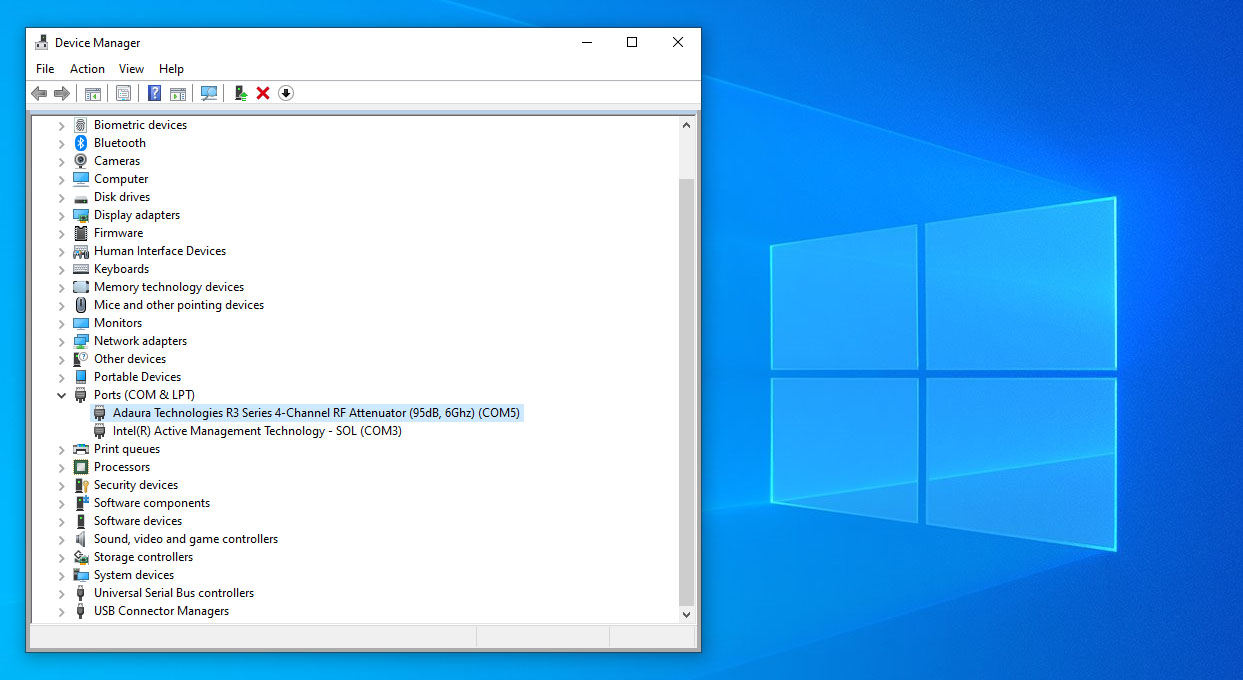Click the Network adapters icon
The width and height of the screenshot is (1243, 680).
(x=81, y=341)
